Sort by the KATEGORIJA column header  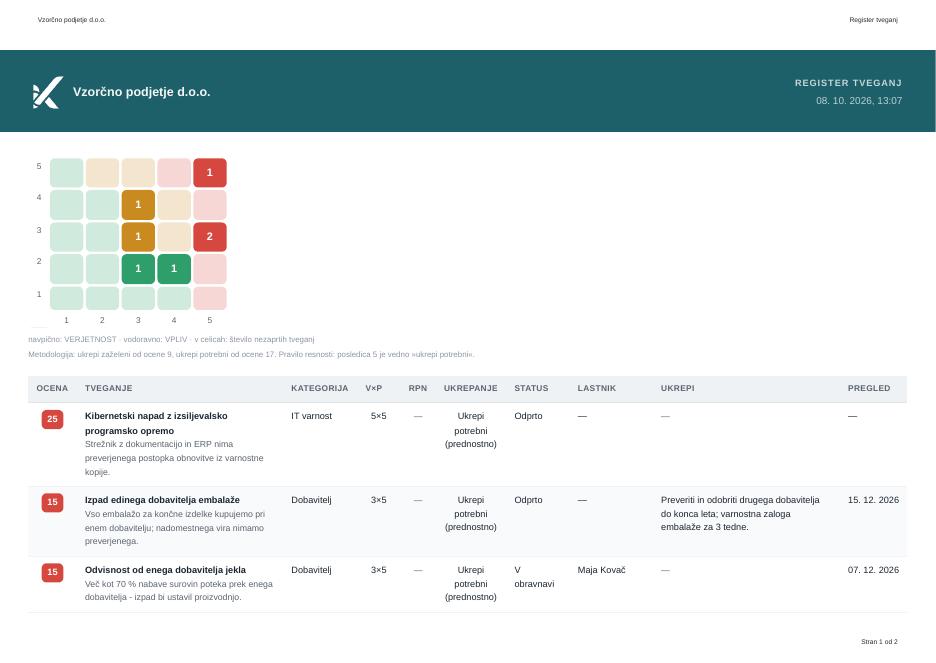[319, 388]
